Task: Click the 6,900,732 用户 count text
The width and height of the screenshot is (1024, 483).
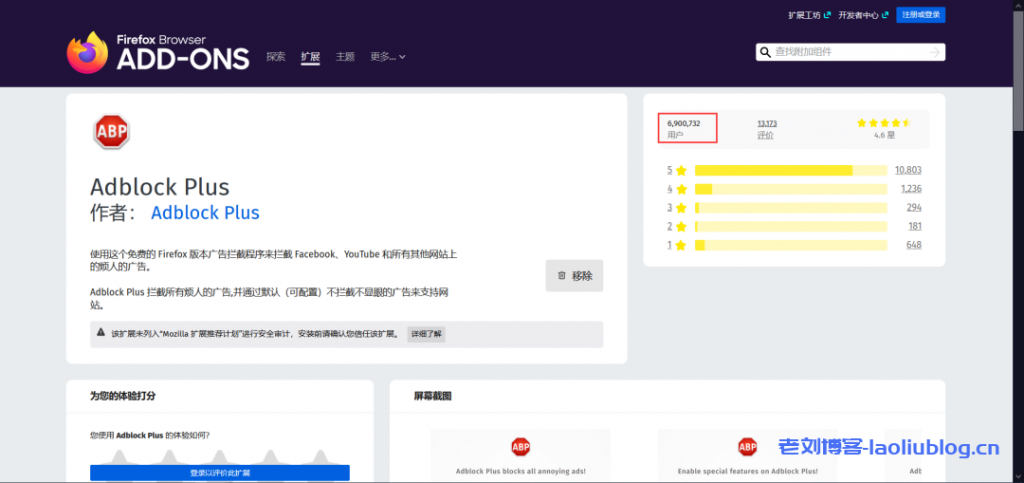Action: (x=684, y=129)
